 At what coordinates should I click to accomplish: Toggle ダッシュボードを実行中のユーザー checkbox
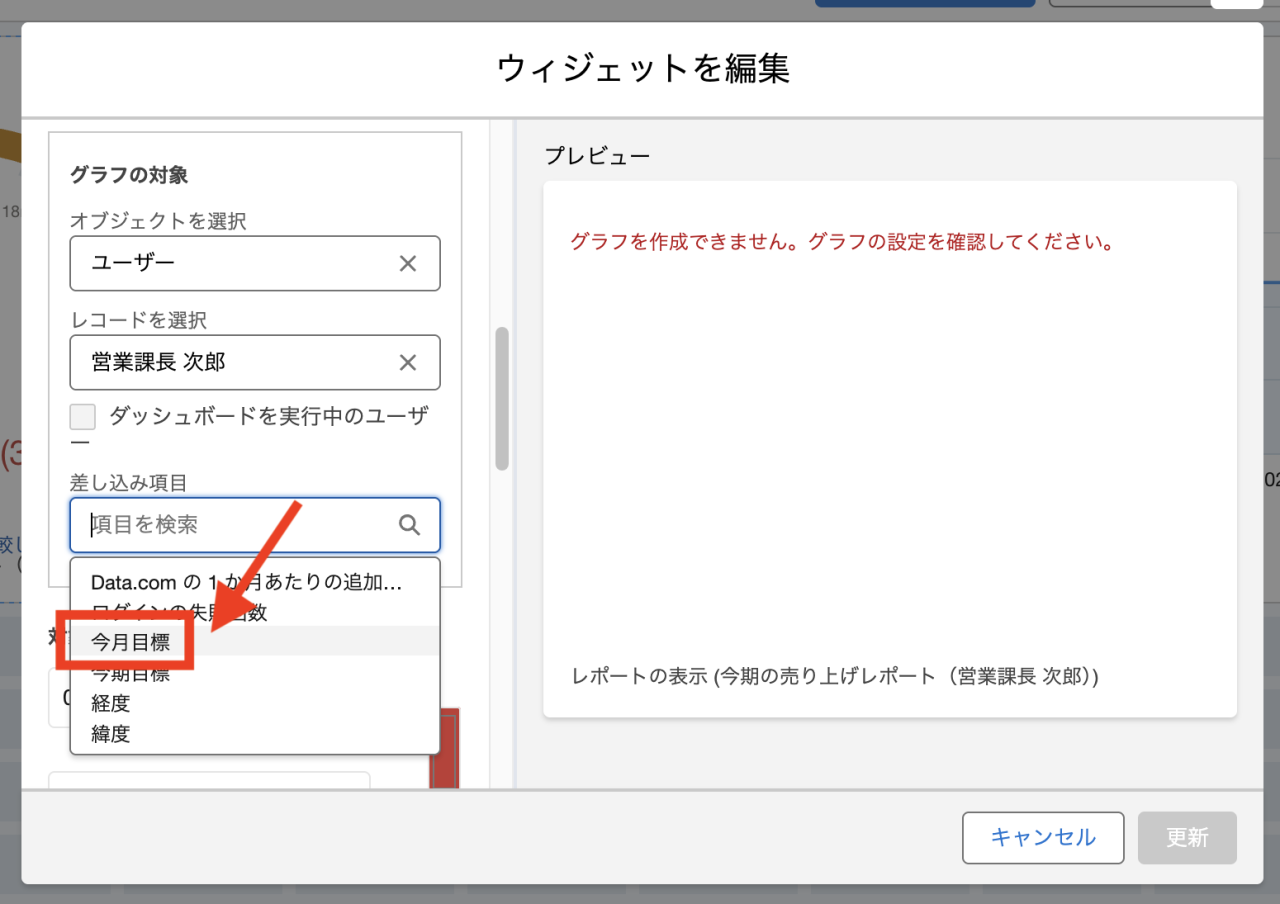(83, 417)
